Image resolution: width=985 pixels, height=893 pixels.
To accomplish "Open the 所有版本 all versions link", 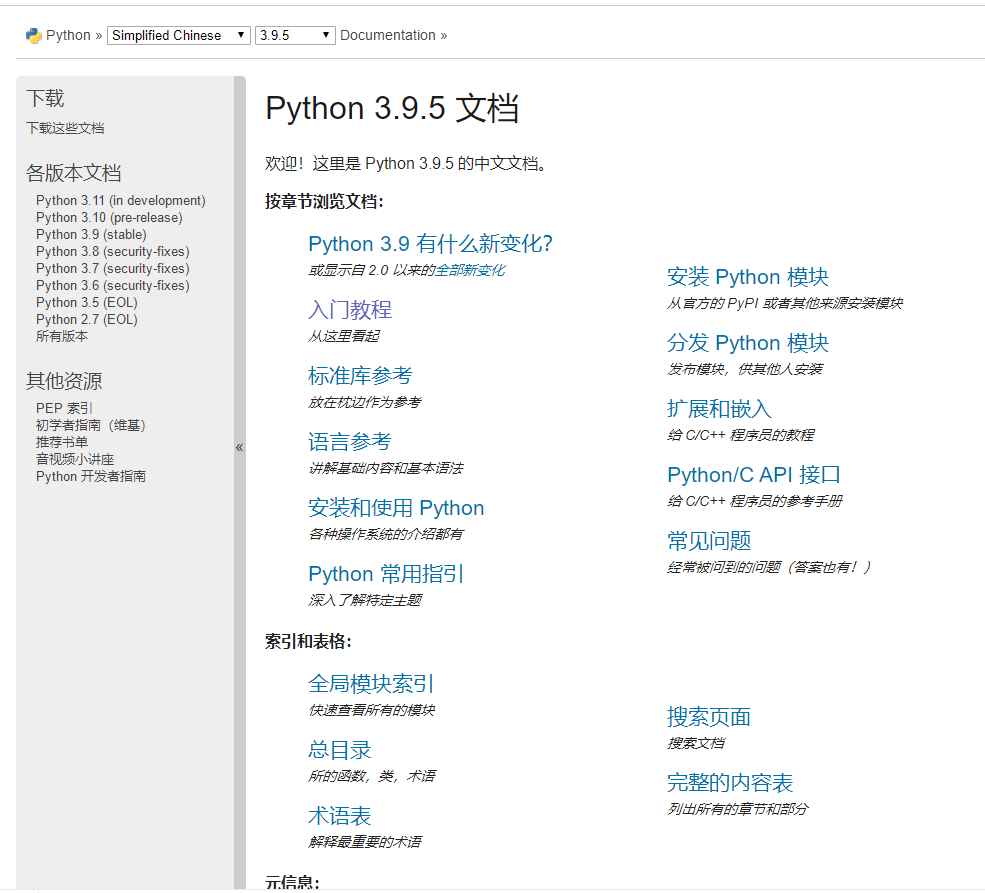I will click(x=62, y=336).
